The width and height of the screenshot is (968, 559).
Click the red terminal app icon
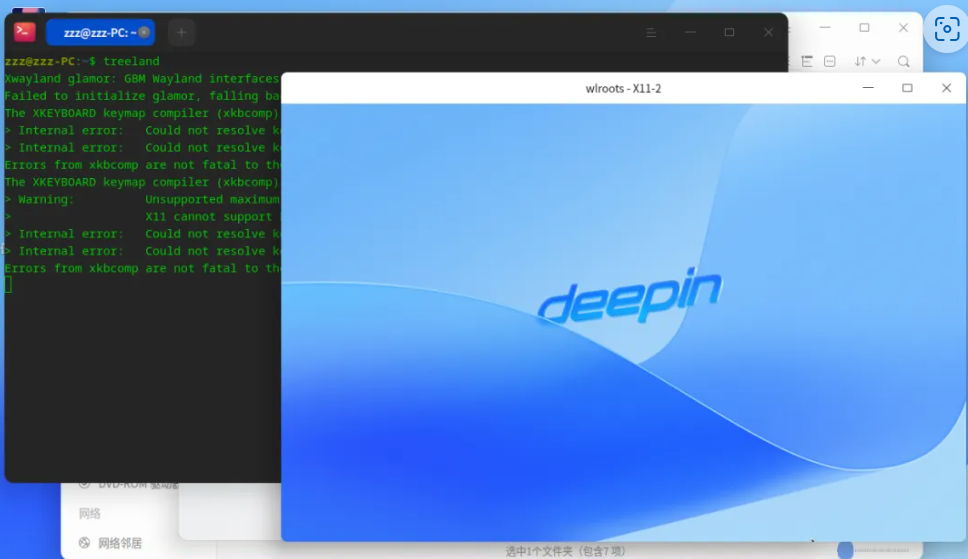click(25, 32)
